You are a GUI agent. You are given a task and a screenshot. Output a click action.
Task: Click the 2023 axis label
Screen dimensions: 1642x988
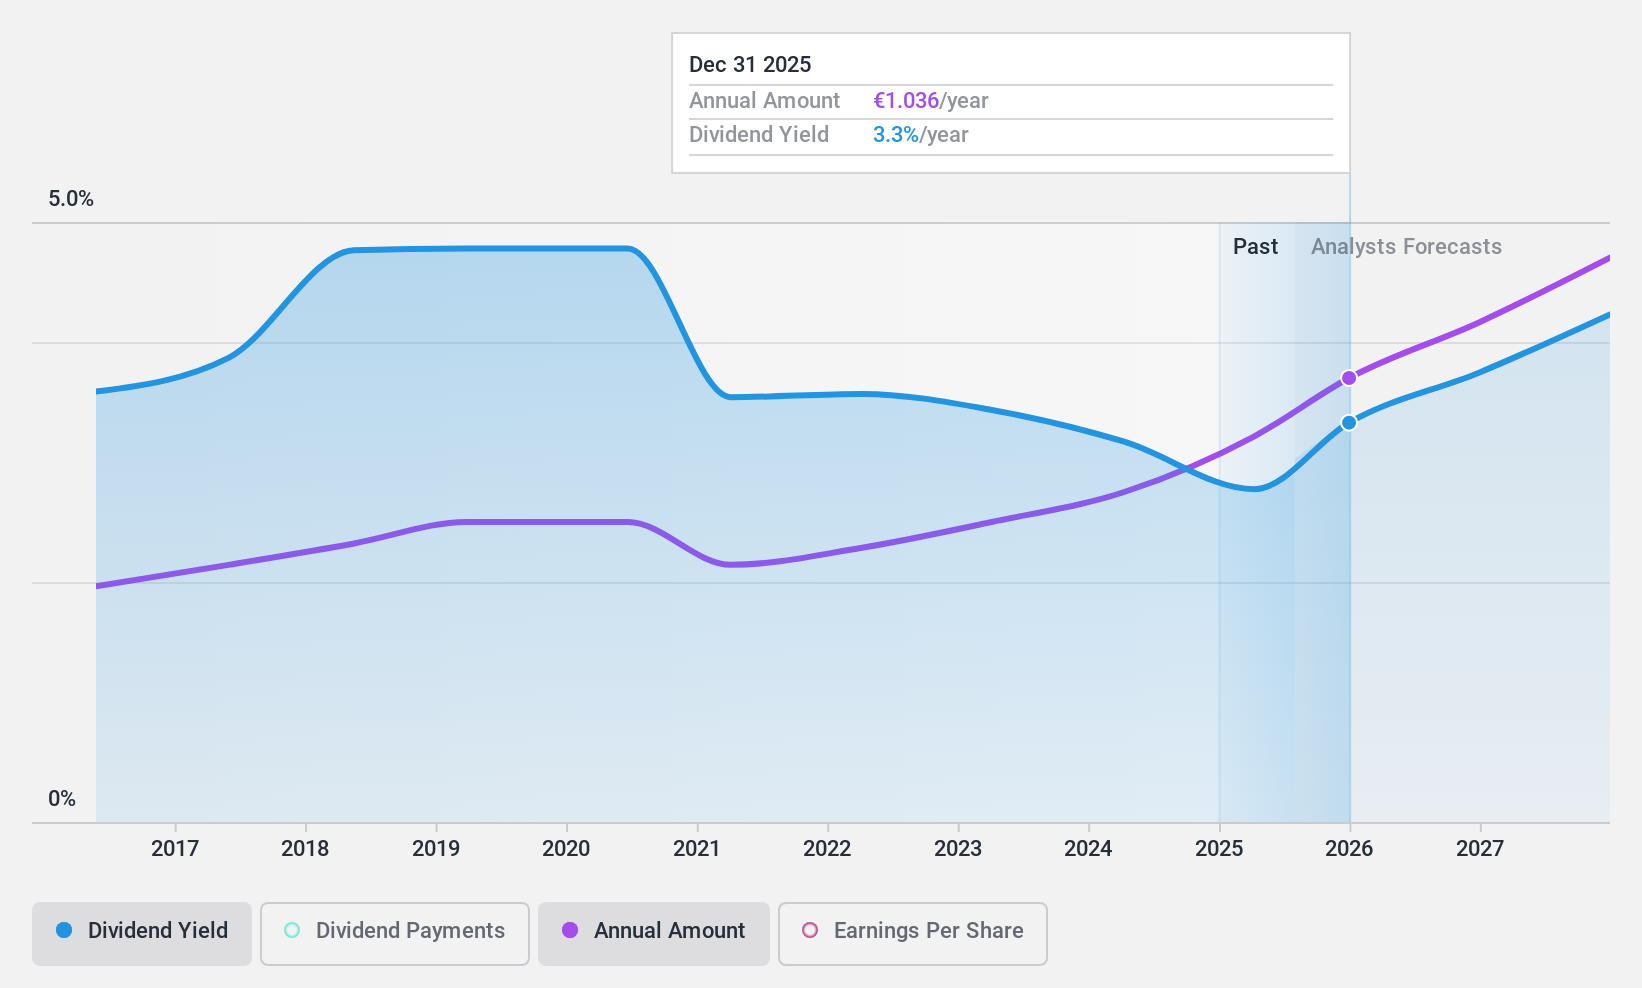tap(958, 849)
